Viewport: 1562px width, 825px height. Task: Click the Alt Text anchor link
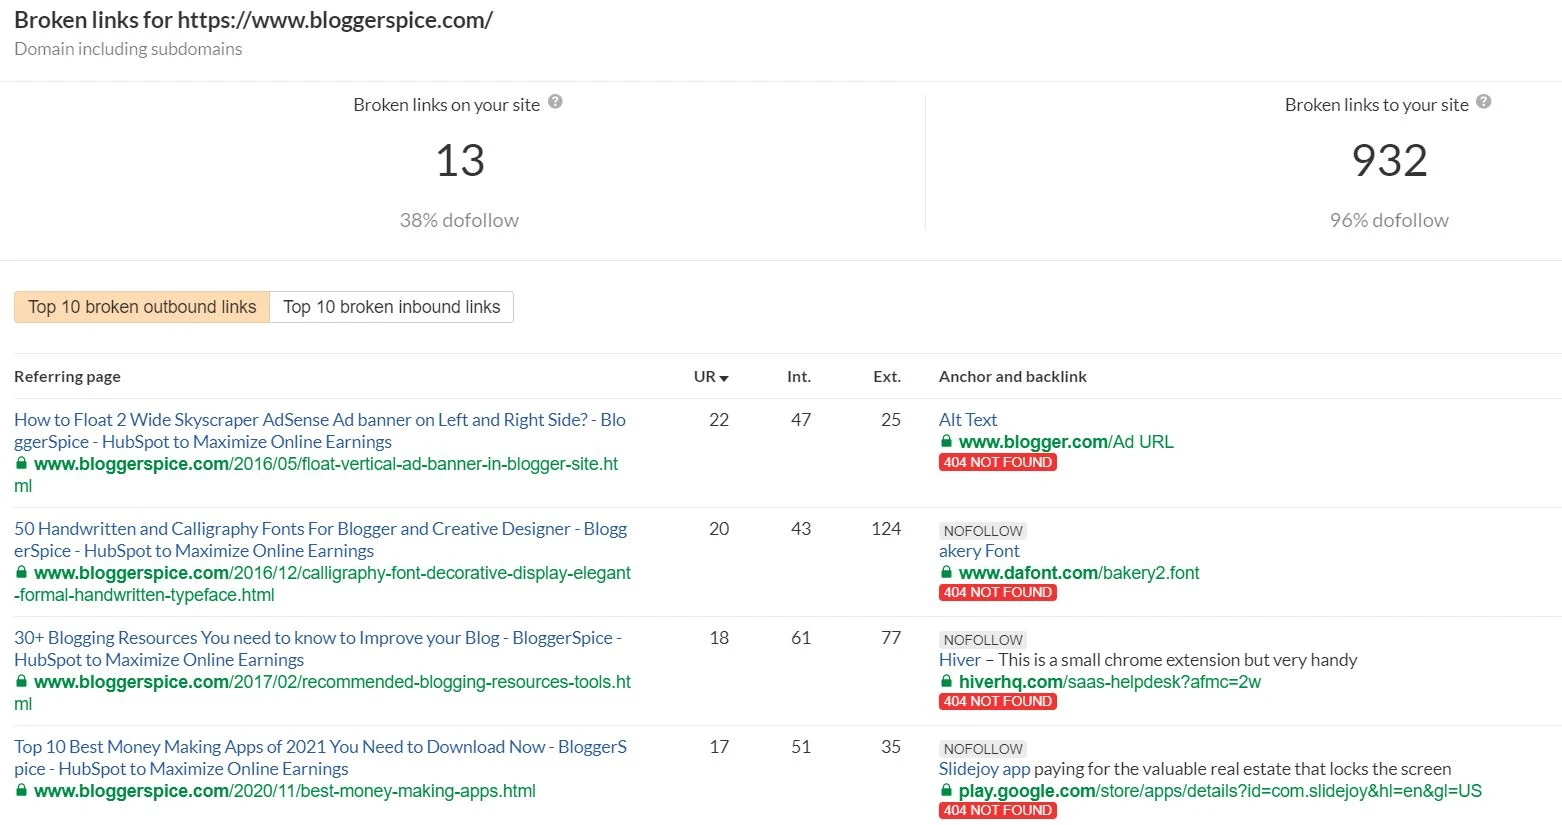click(x=967, y=420)
